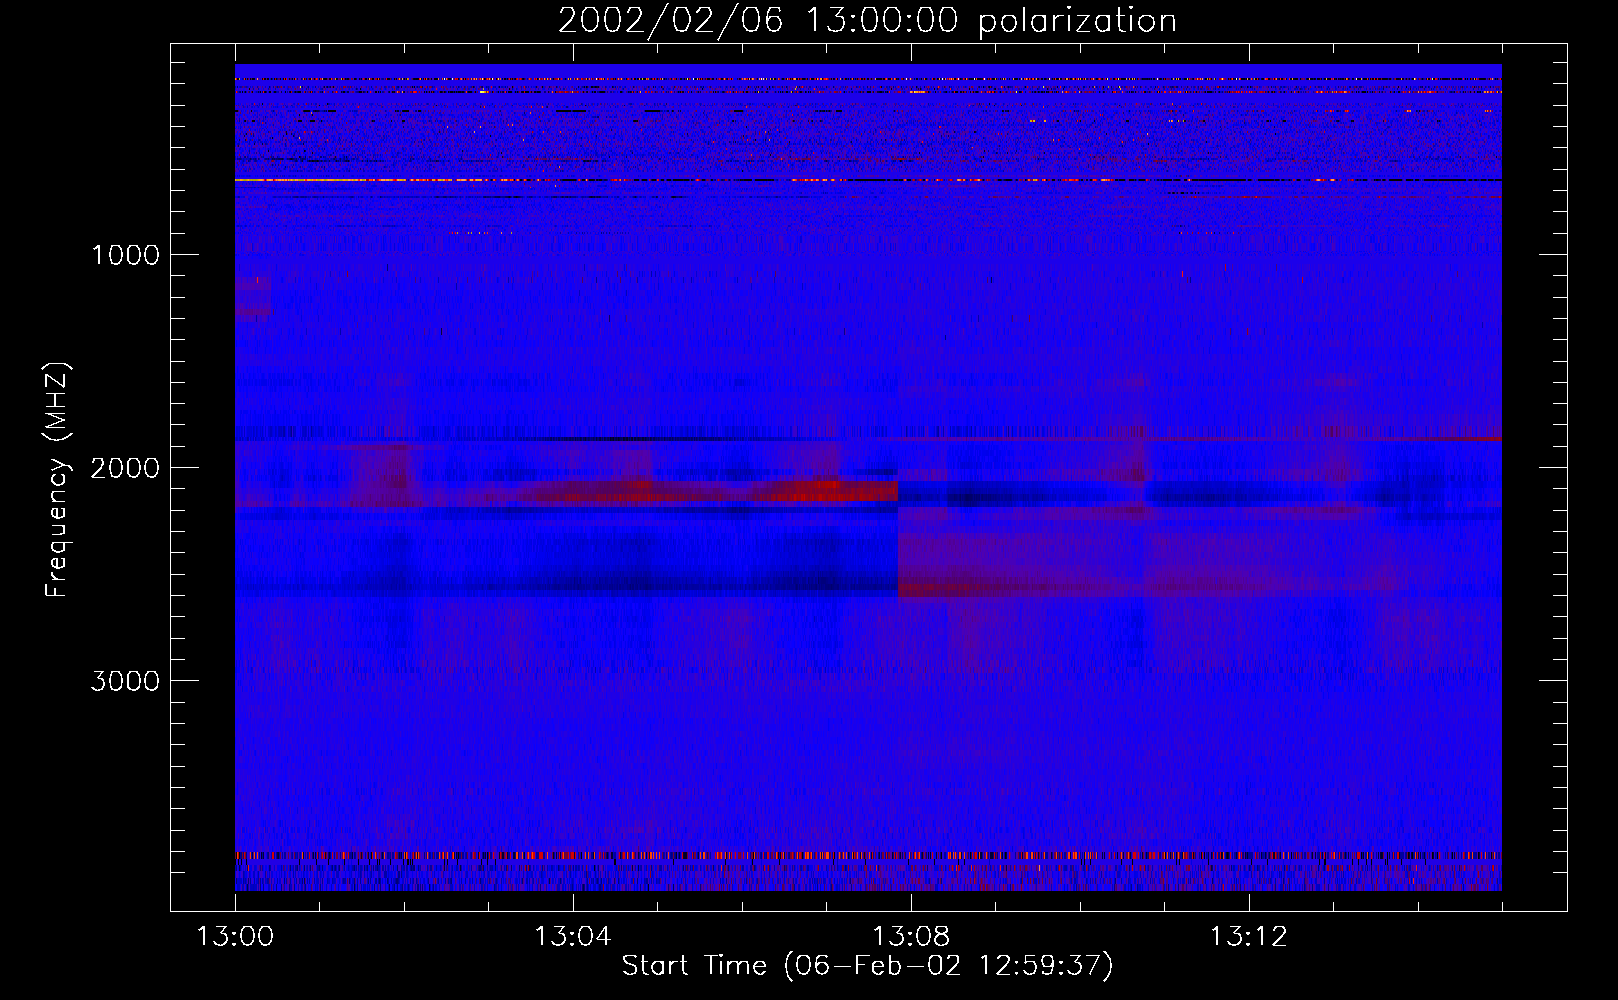Click the 13:04 time tick label
This screenshot has width=1618, height=1000.
[x=573, y=937]
